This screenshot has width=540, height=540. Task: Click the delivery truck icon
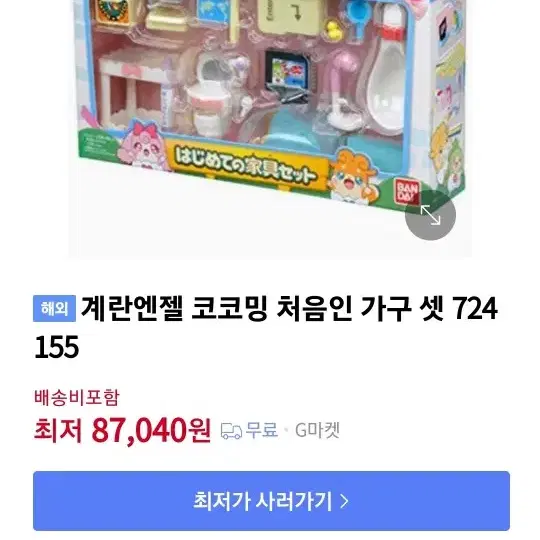(231, 431)
